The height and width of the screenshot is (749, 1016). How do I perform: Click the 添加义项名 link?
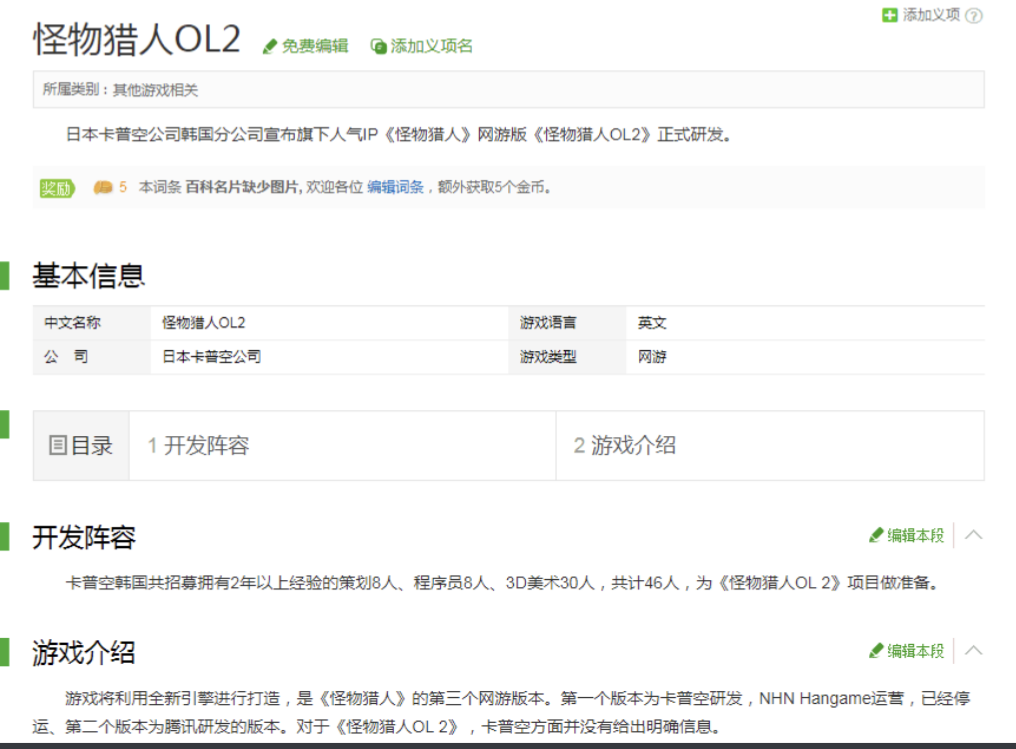[422, 46]
